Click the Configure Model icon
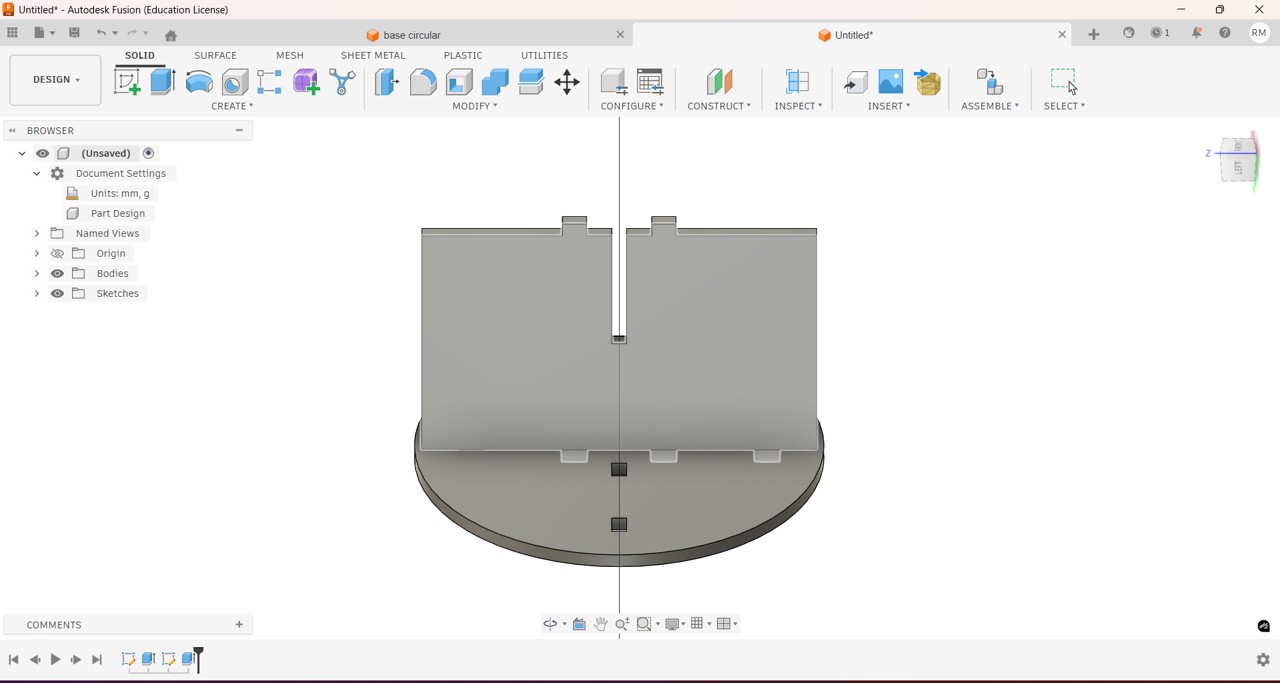This screenshot has height=683, width=1280. 614,82
